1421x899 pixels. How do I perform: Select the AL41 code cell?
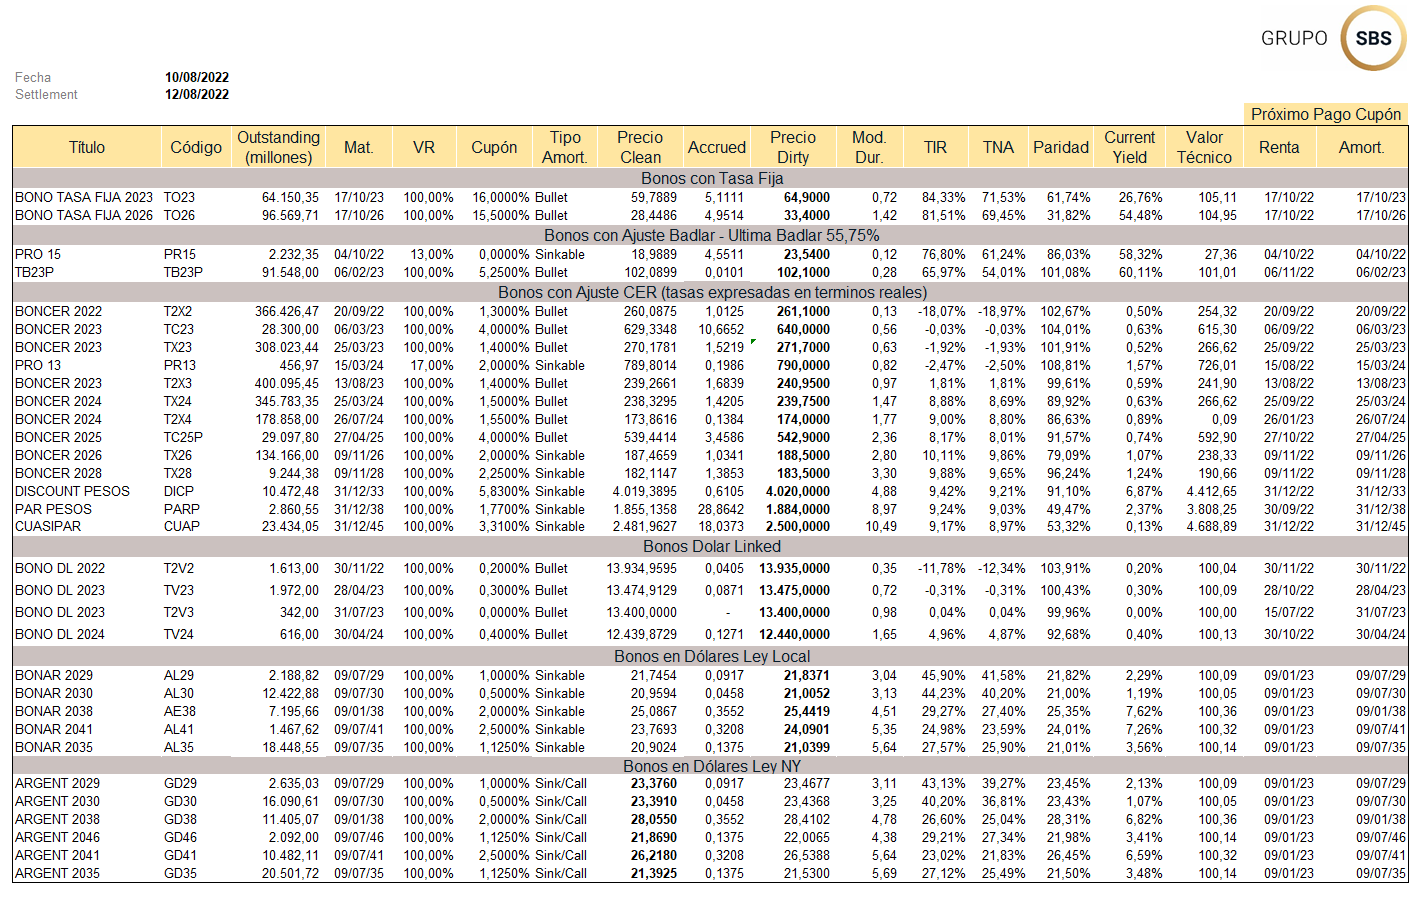tap(179, 729)
